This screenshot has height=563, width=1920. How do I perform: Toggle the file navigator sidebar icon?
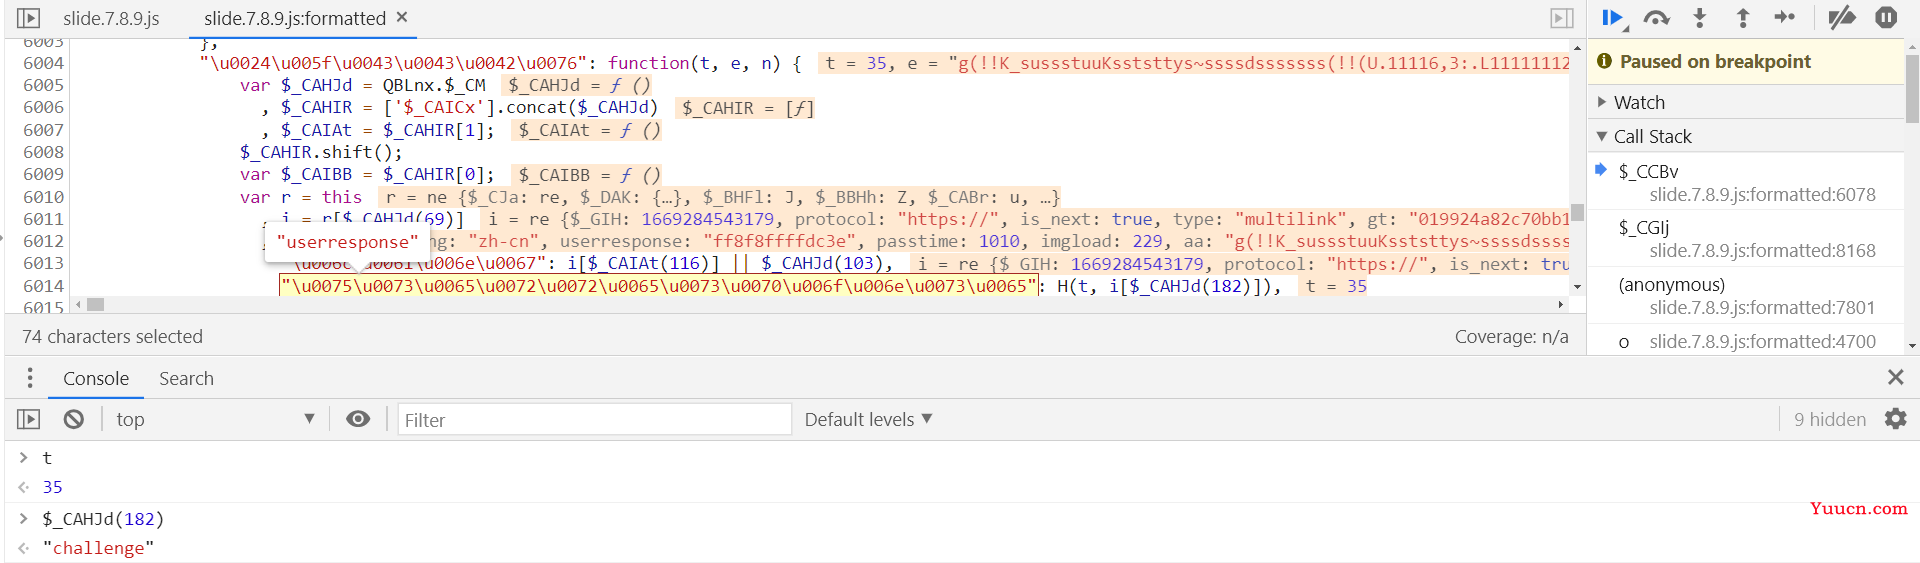pyautogui.click(x=28, y=18)
